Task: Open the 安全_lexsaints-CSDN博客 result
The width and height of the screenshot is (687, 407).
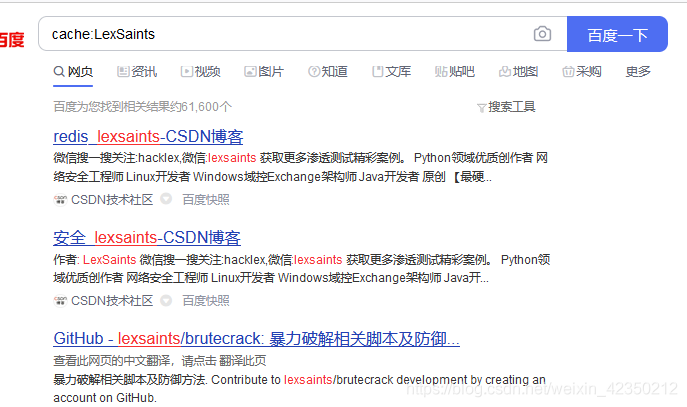Action: [147, 237]
